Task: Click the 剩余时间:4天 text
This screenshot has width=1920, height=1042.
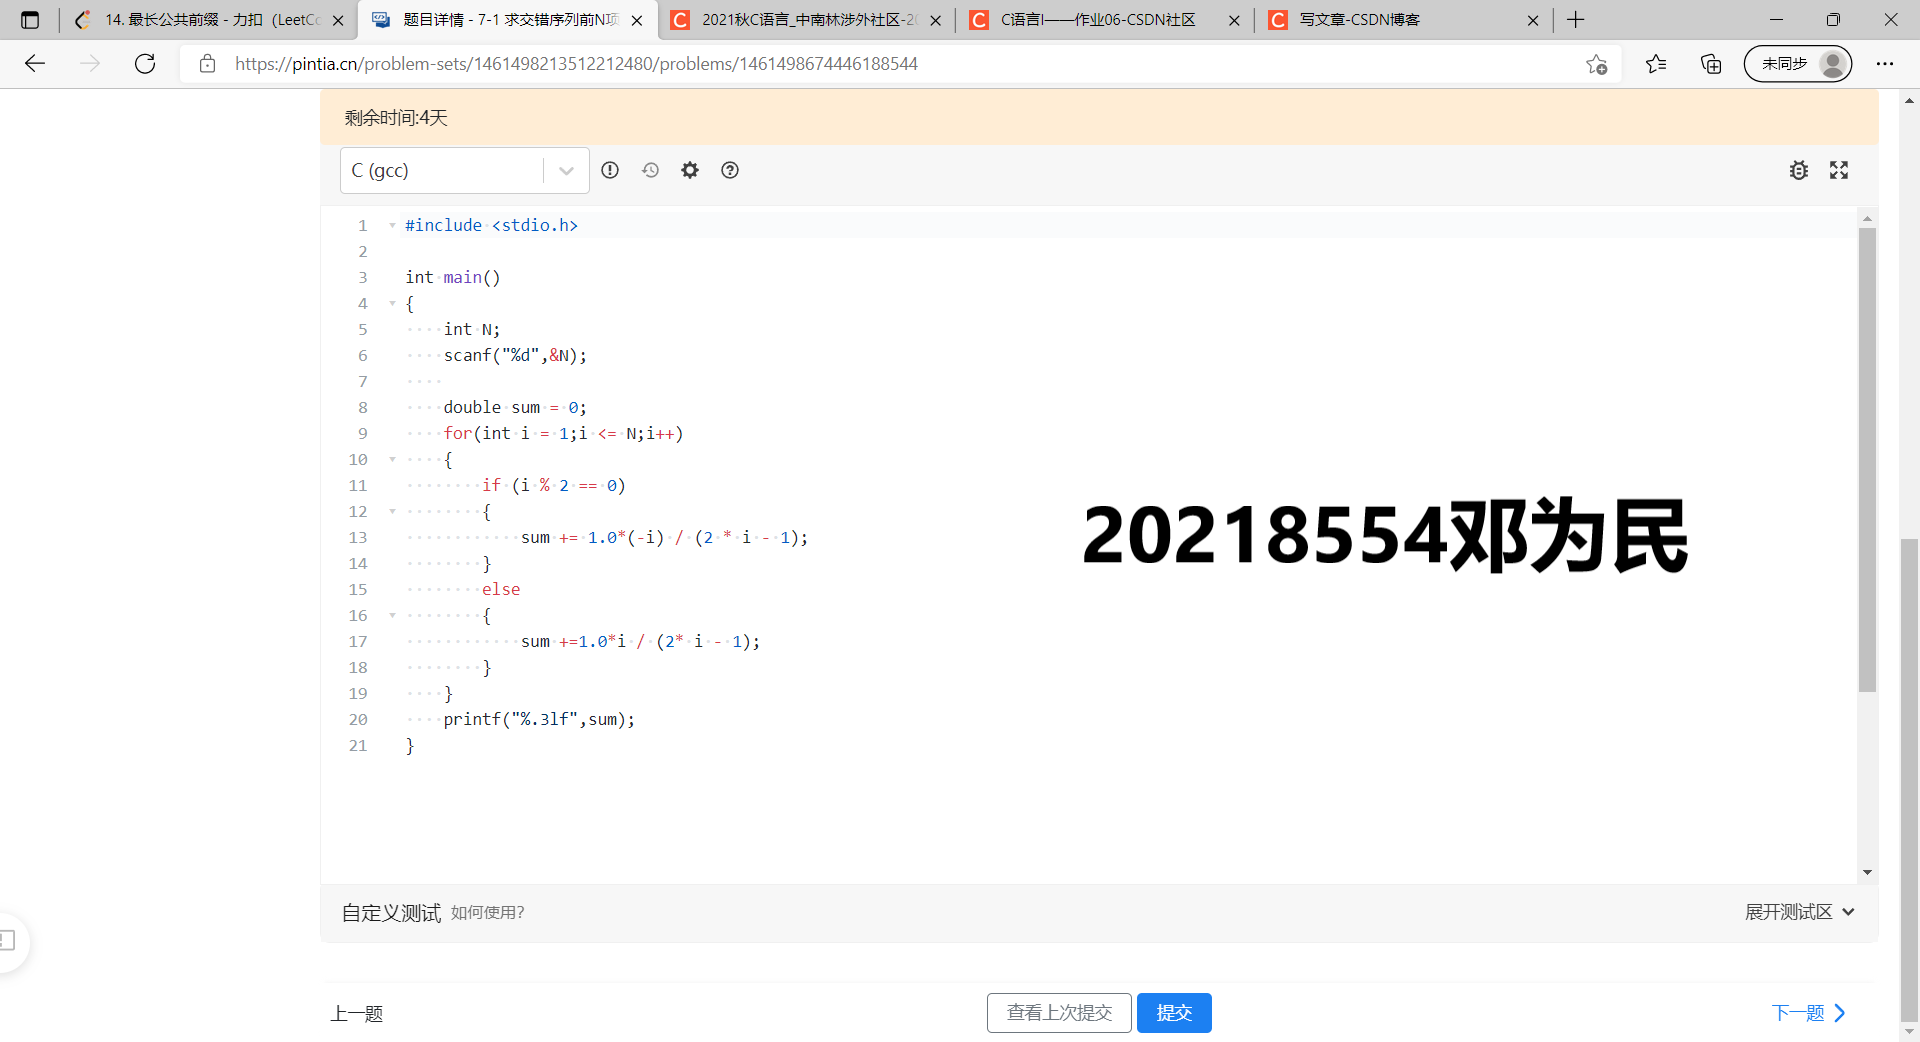Action: pyautogui.click(x=396, y=118)
